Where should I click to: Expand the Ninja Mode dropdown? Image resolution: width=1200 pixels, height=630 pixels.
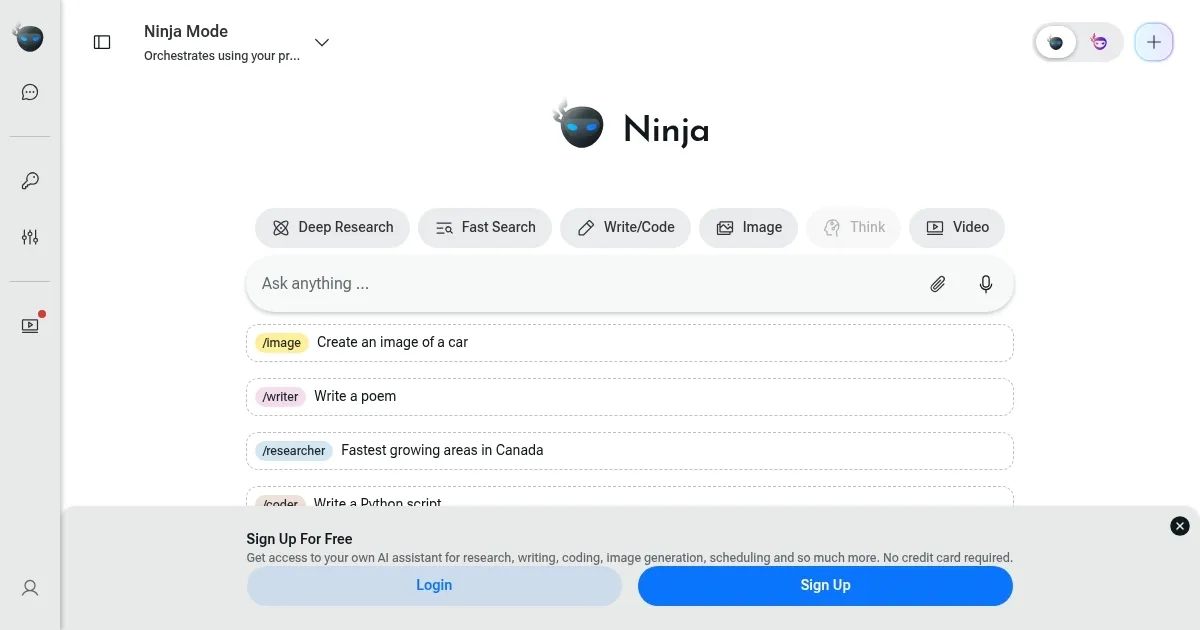(x=321, y=42)
